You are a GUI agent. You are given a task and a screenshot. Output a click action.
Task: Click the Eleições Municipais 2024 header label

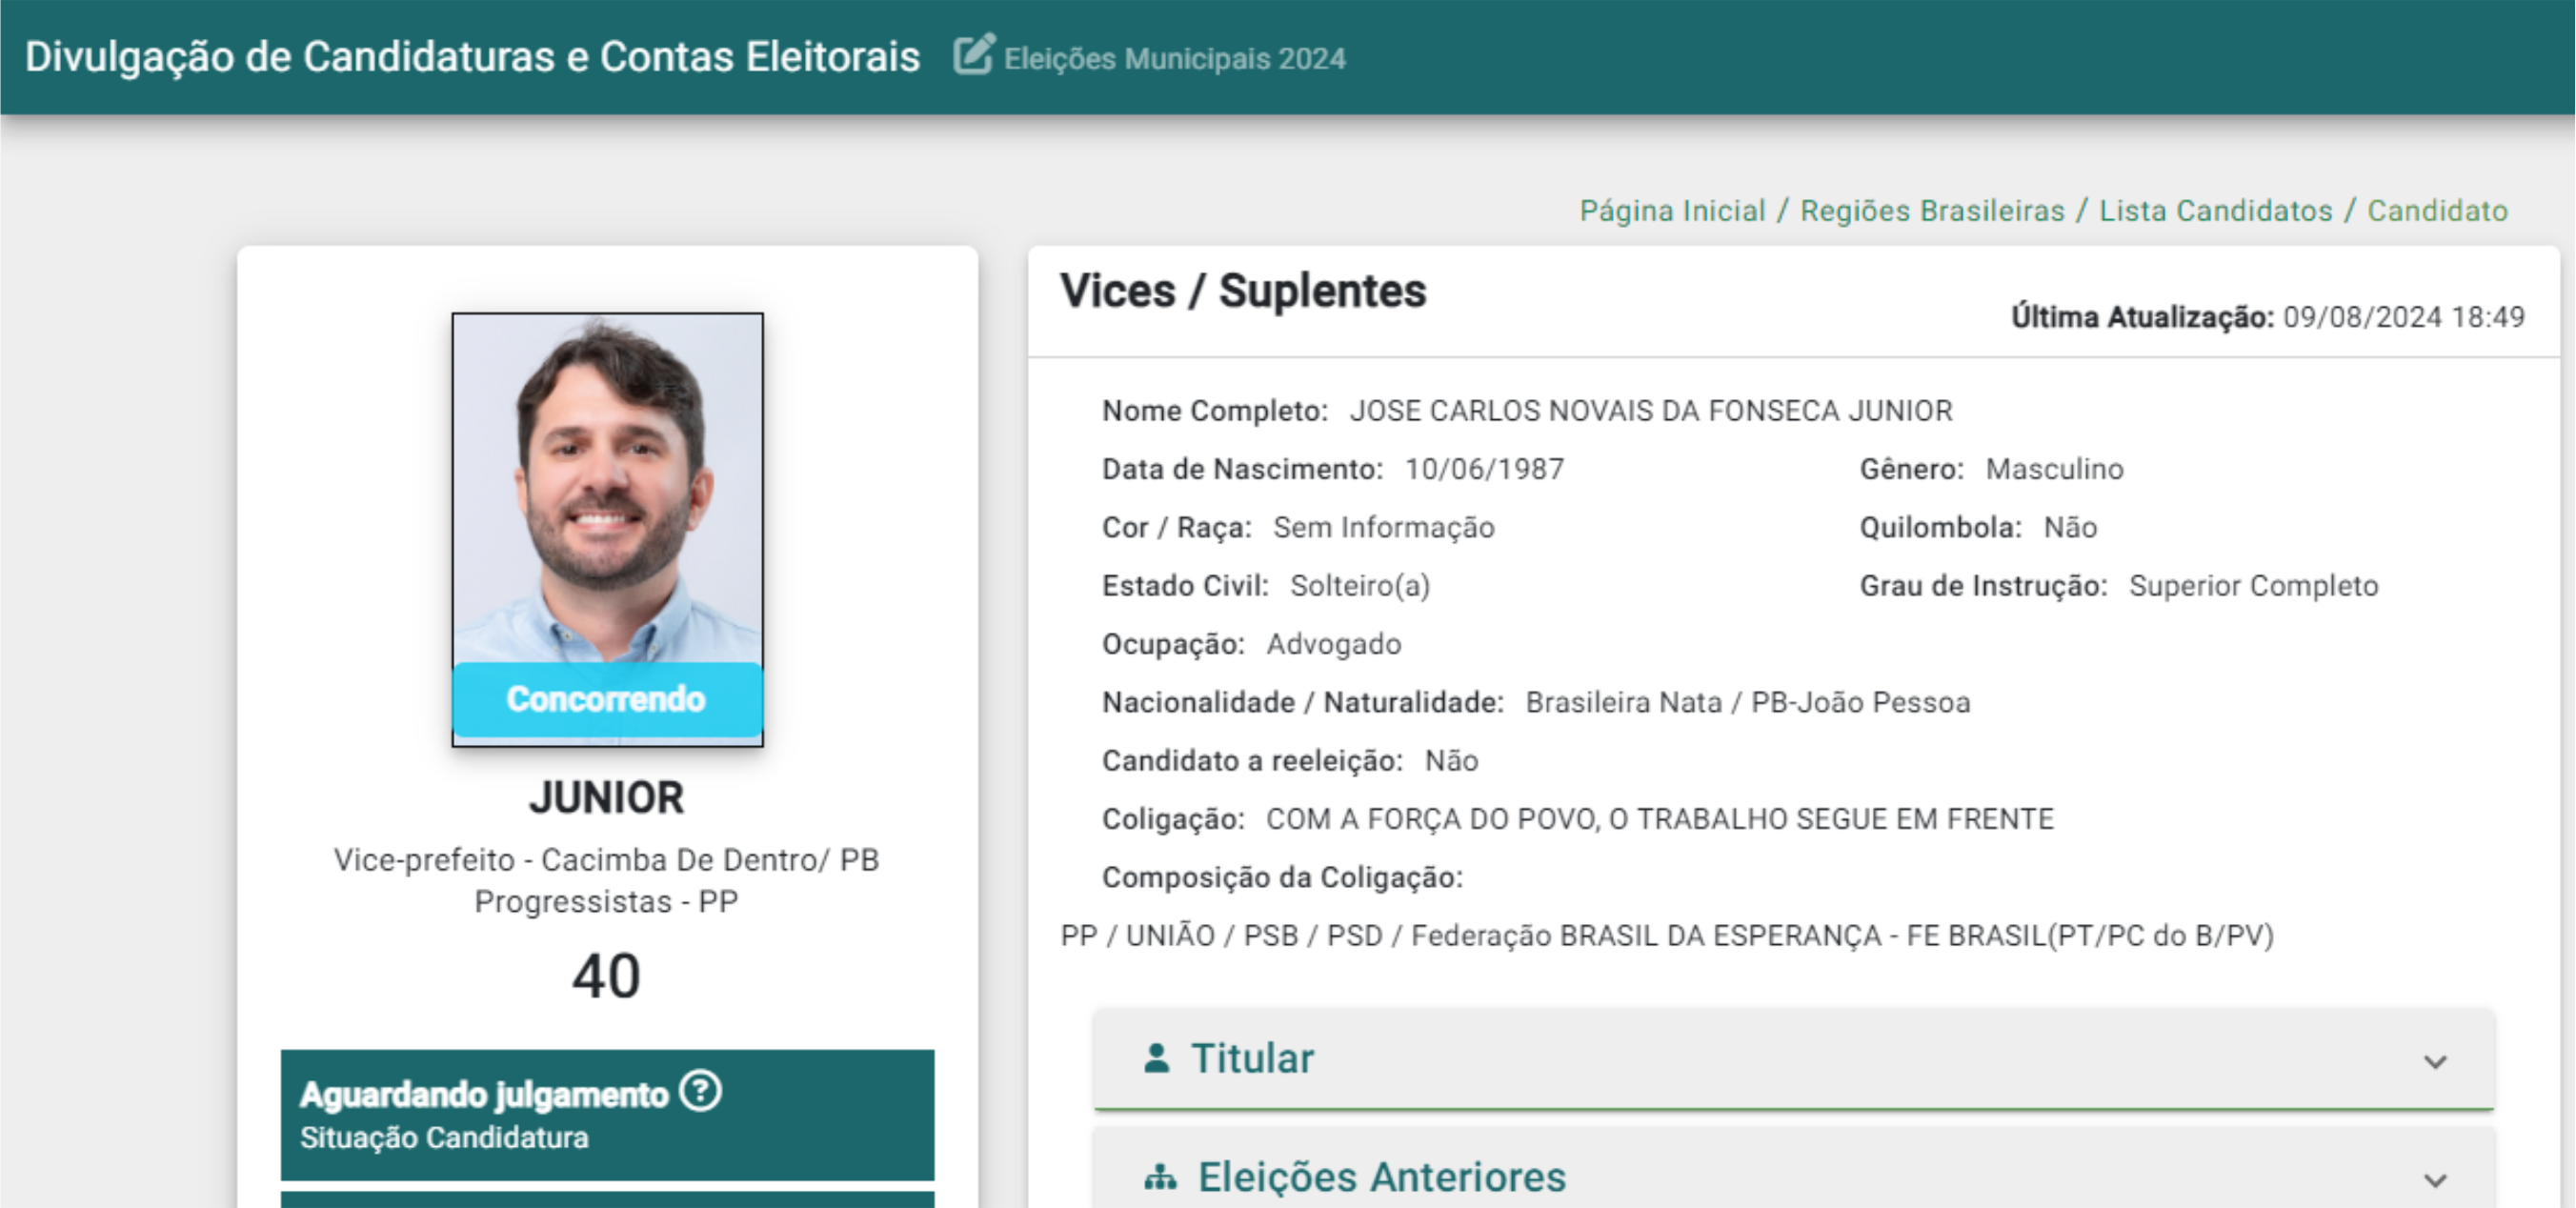click(1174, 59)
